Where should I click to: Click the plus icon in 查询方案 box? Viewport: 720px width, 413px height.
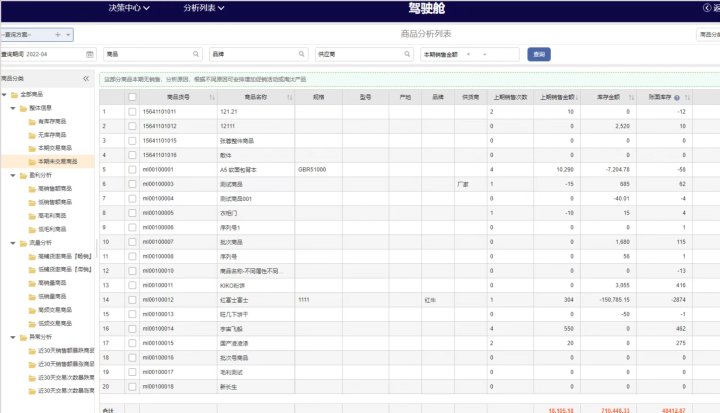point(57,34)
